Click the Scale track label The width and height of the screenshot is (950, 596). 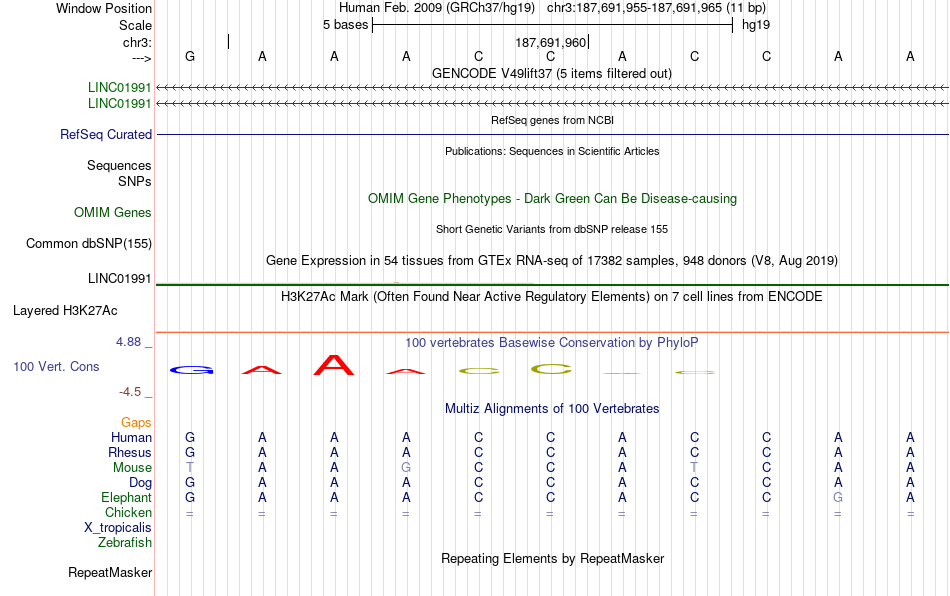pyautogui.click(x=135, y=25)
